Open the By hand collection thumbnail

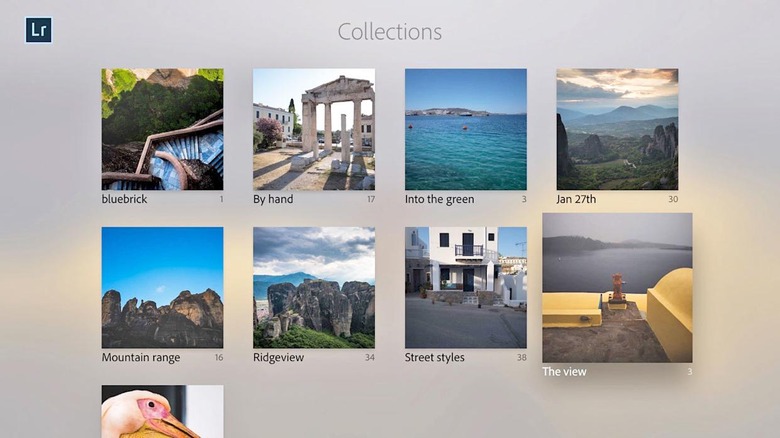[x=314, y=129]
